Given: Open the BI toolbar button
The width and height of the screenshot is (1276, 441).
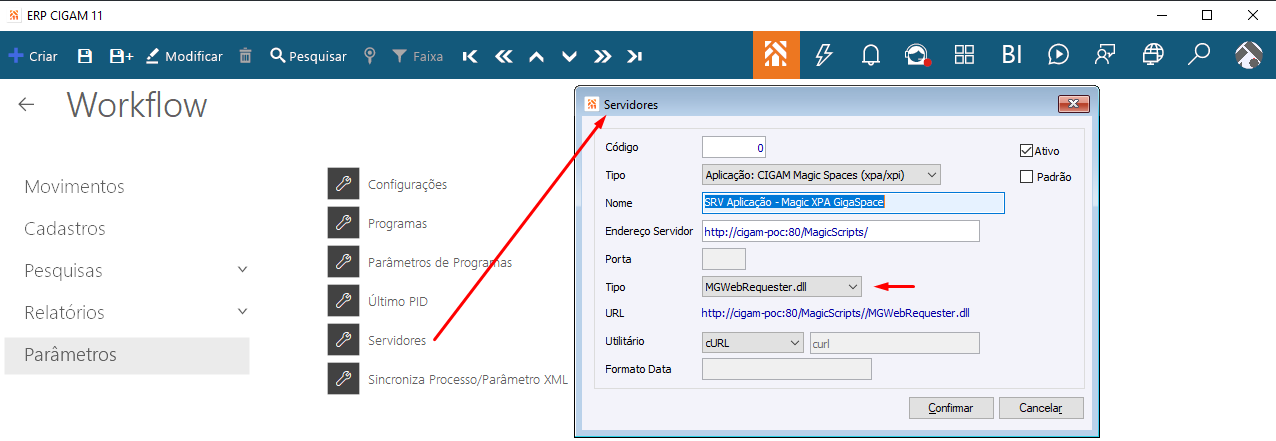Looking at the screenshot, I should tap(1011, 55).
